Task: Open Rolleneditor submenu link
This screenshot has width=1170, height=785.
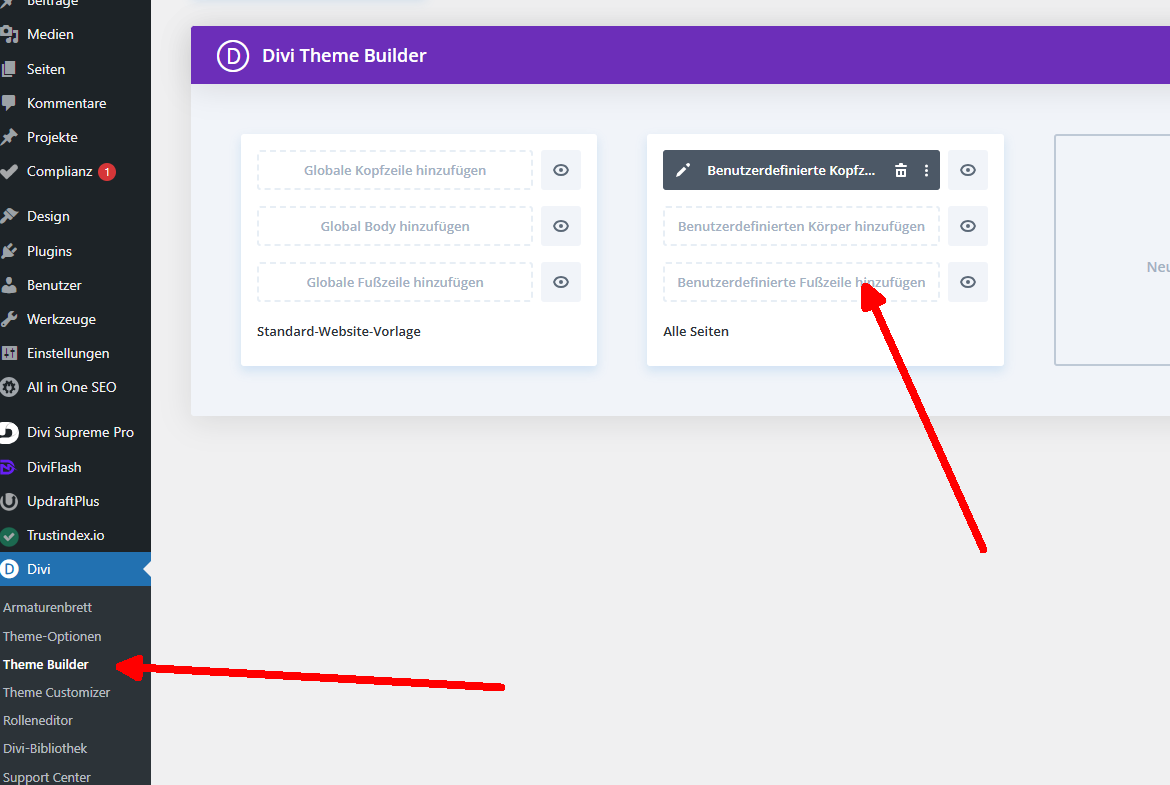Action: 38,721
